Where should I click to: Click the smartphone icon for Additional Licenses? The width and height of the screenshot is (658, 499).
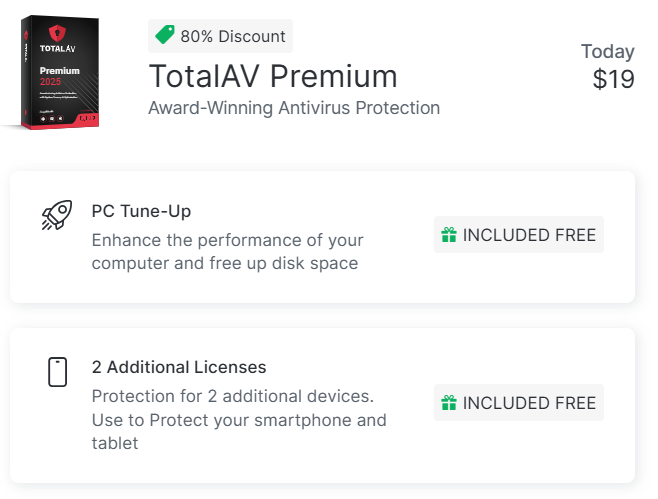(x=57, y=372)
